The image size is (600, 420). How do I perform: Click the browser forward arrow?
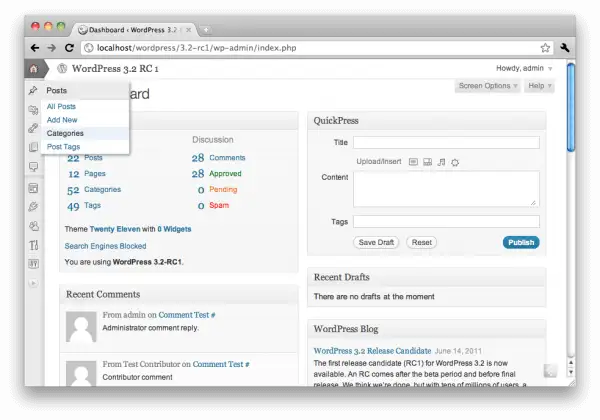click(x=51, y=48)
